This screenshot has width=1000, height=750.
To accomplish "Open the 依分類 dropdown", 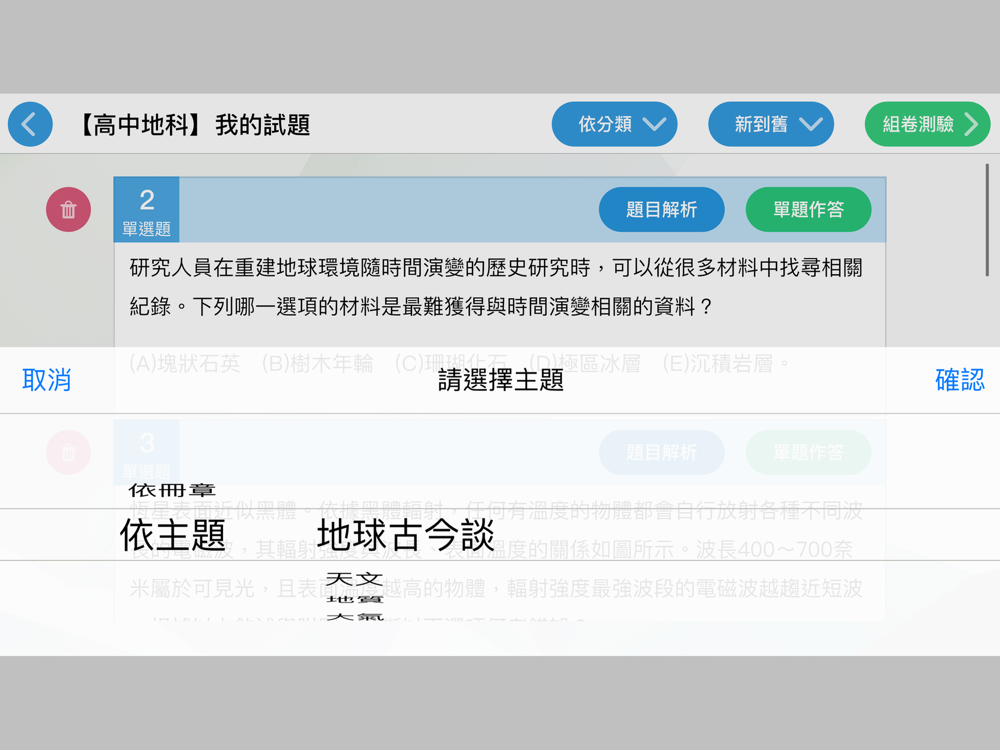I will (614, 124).
